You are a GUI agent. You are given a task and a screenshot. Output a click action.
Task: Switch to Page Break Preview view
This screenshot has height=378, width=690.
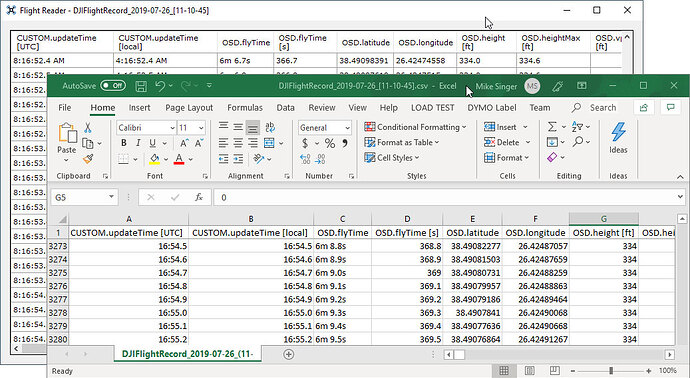click(x=554, y=371)
